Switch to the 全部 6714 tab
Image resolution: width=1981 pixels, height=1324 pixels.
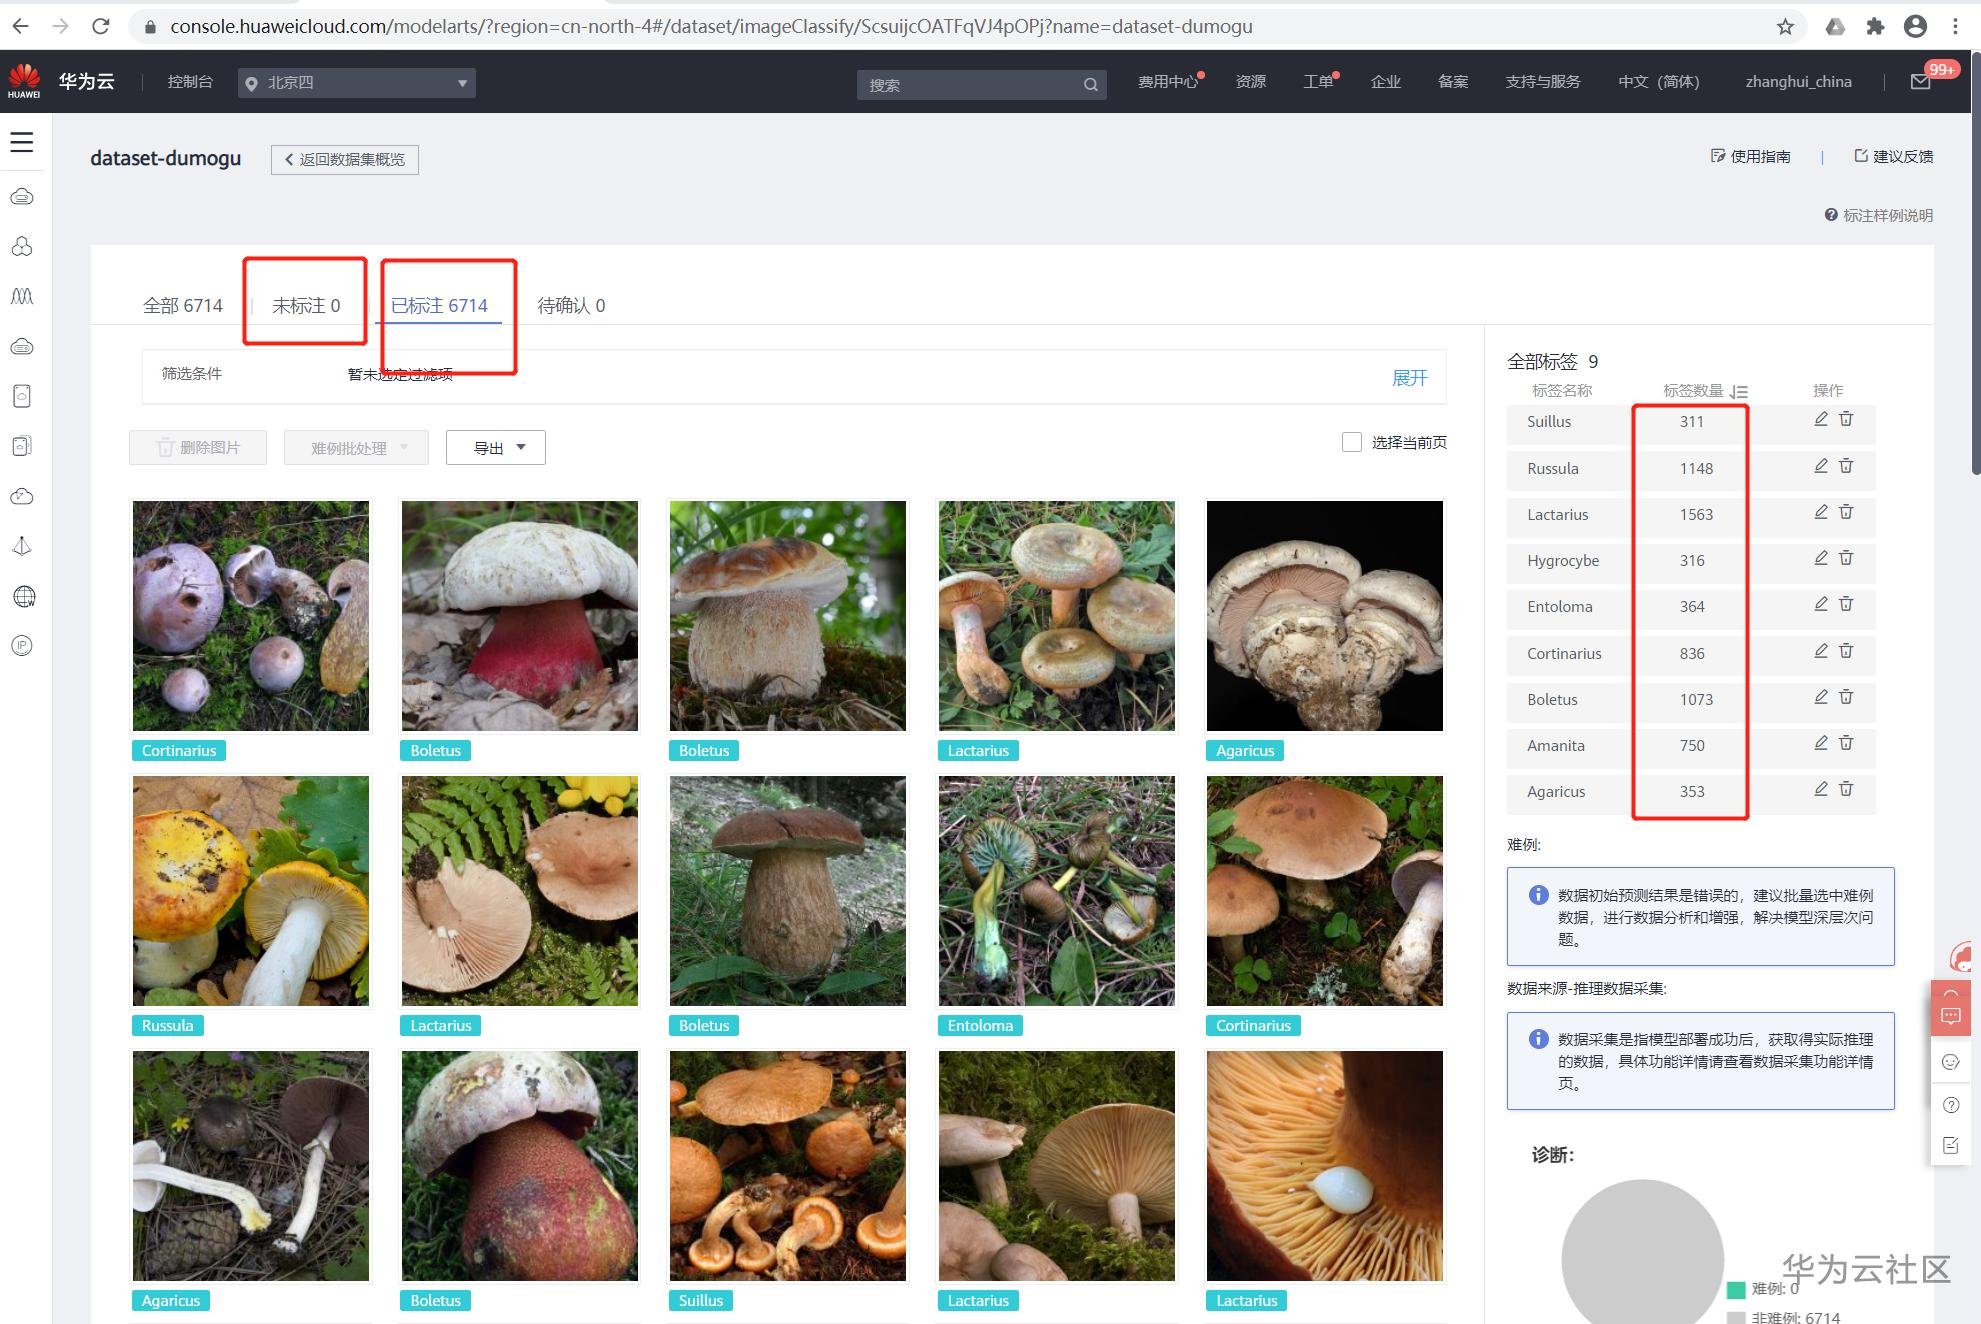(x=183, y=305)
